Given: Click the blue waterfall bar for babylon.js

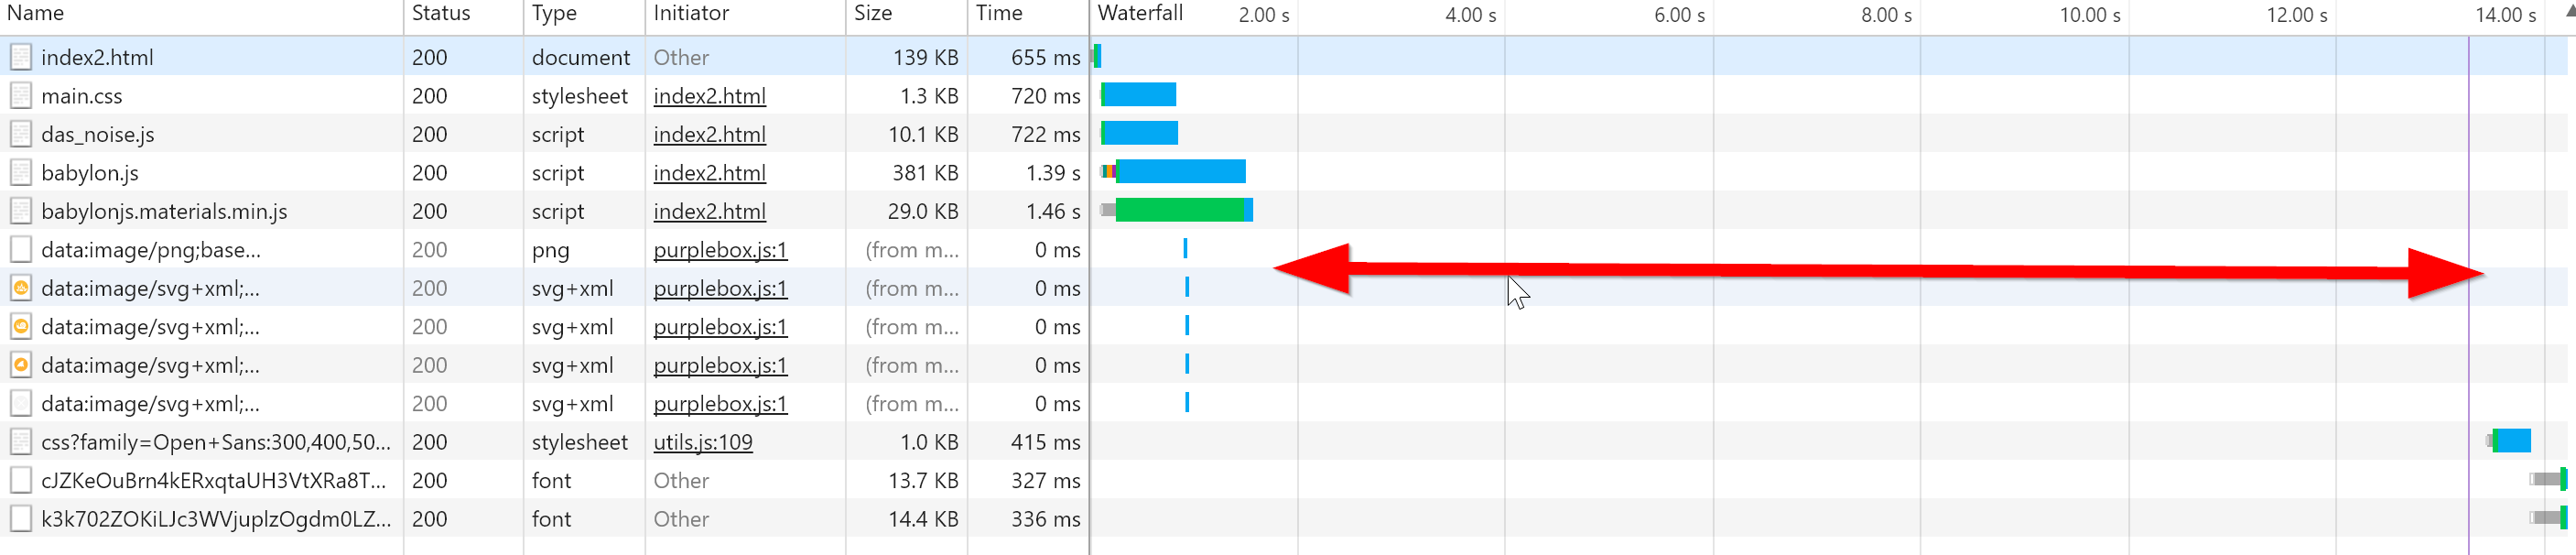Looking at the screenshot, I should coord(1181,172).
